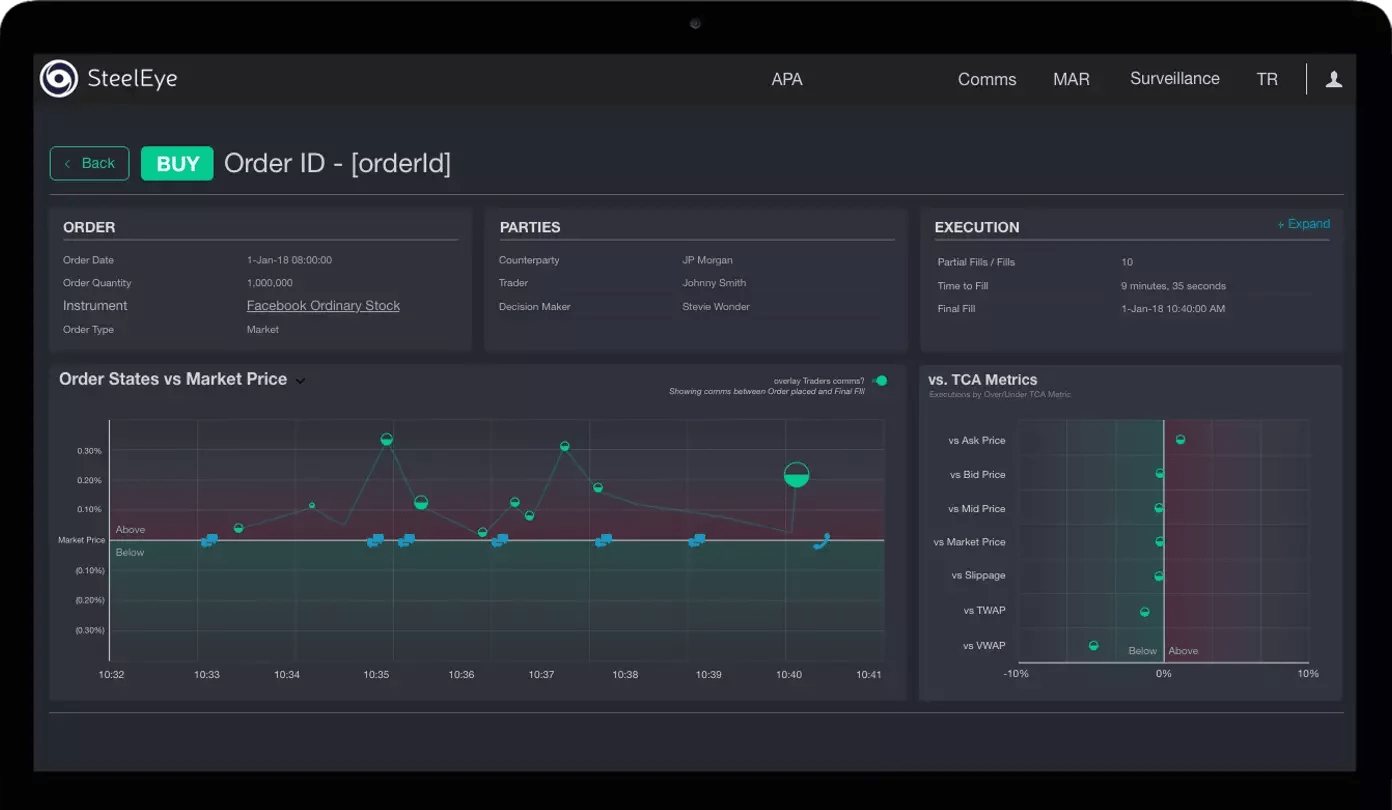Click the phone call icon on chart

tap(821, 542)
